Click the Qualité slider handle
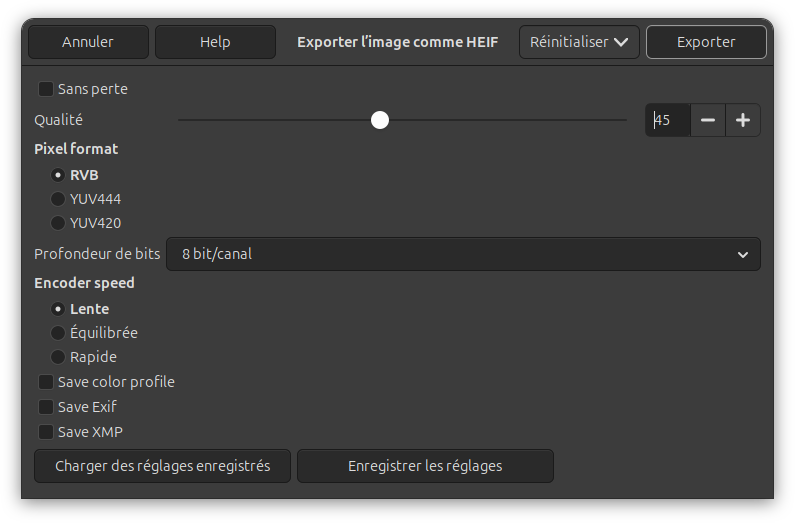The image size is (795, 523). tap(380, 120)
